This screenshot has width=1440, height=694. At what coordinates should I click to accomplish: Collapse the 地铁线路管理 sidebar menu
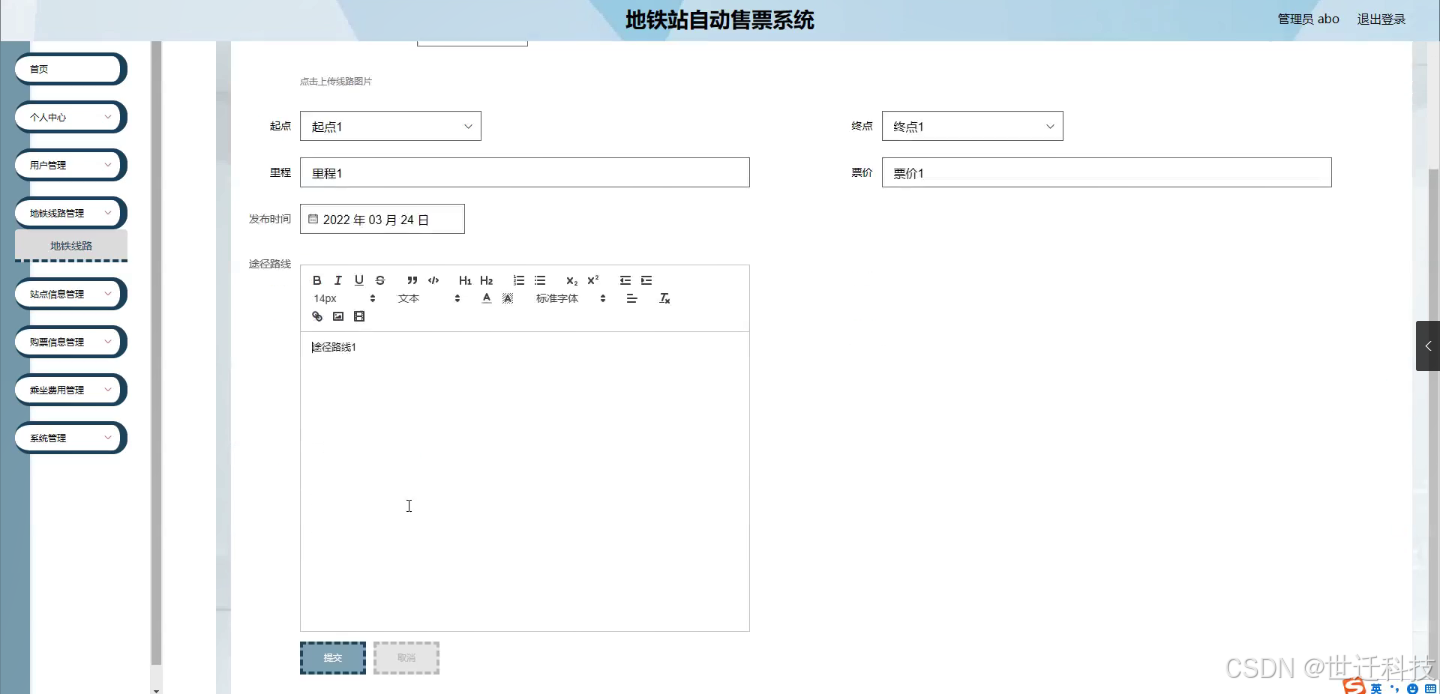[x=70, y=213]
